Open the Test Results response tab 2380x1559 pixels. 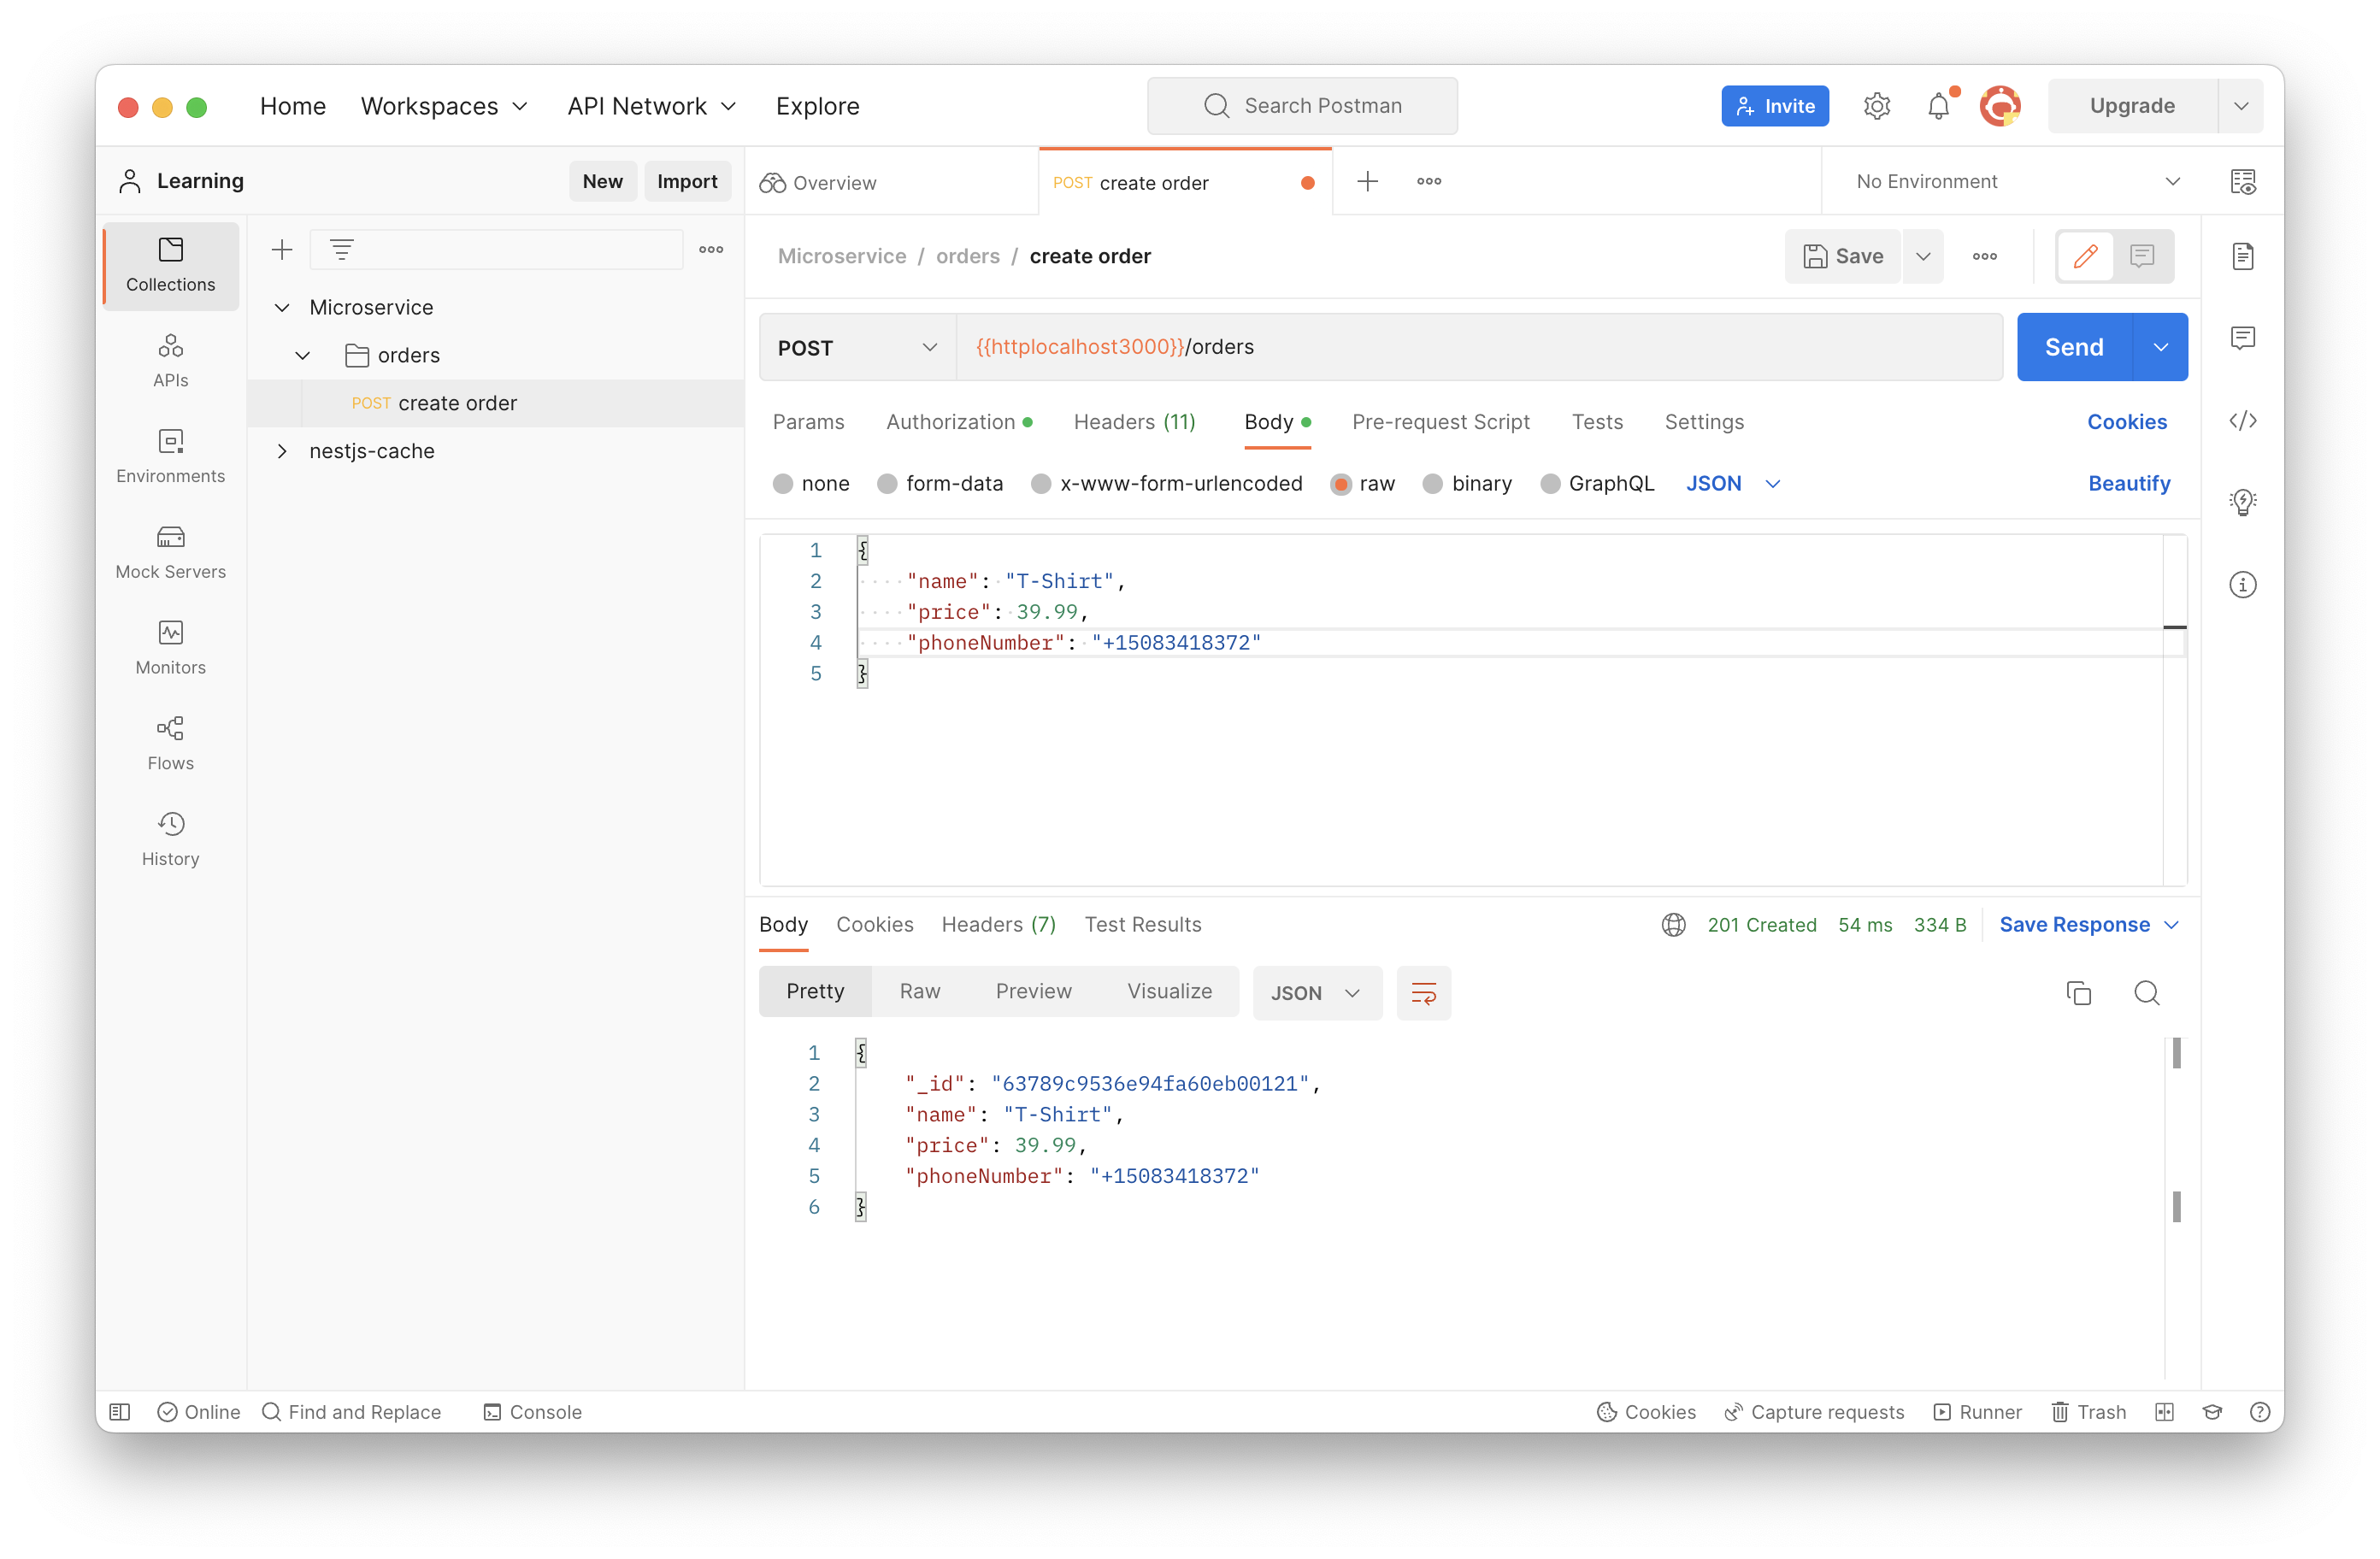(1142, 925)
